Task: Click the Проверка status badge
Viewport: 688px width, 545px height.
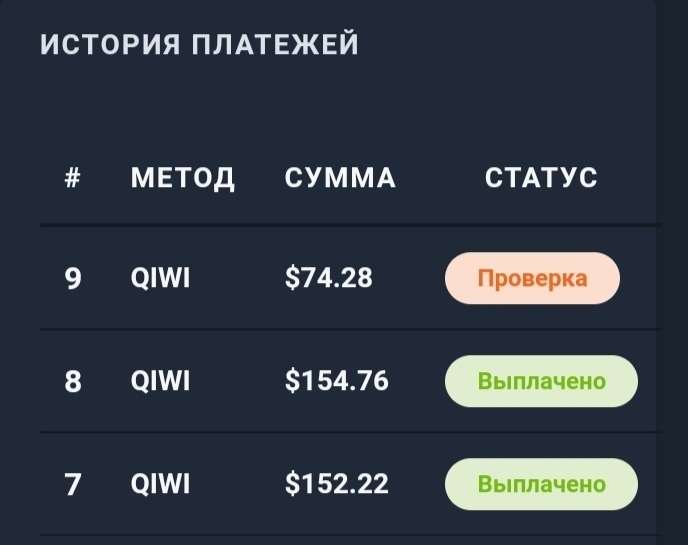Action: tap(532, 278)
